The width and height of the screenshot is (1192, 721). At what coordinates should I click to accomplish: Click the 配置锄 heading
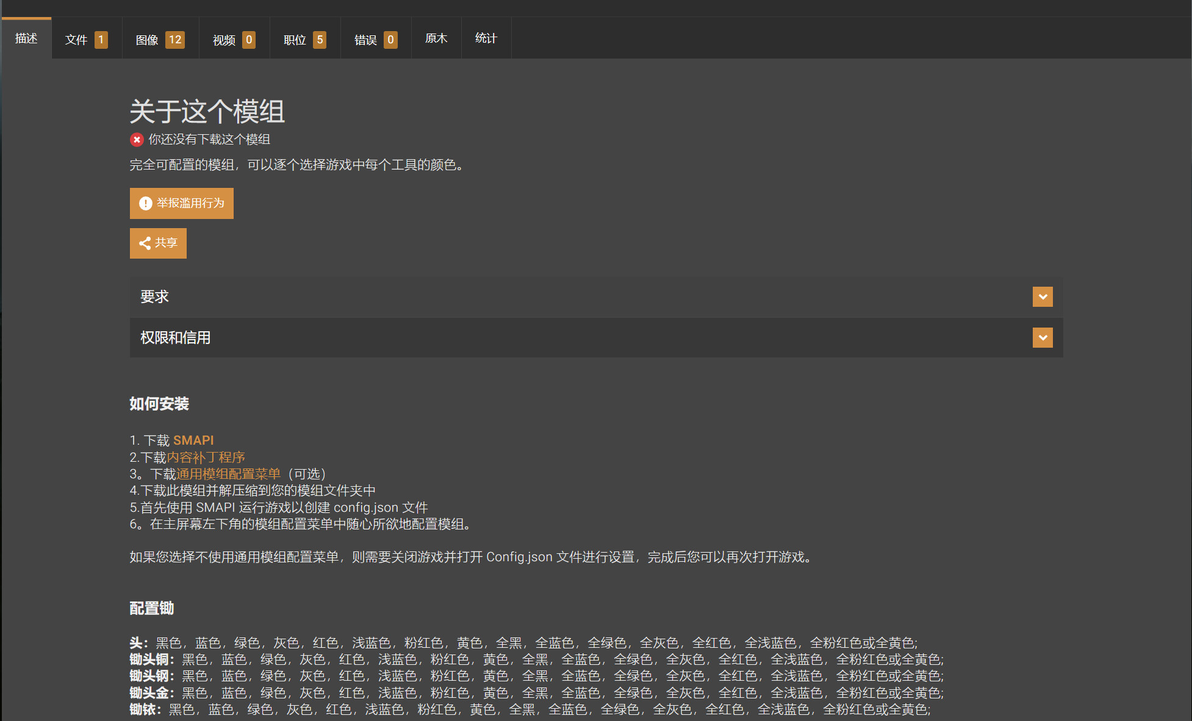coord(151,608)
